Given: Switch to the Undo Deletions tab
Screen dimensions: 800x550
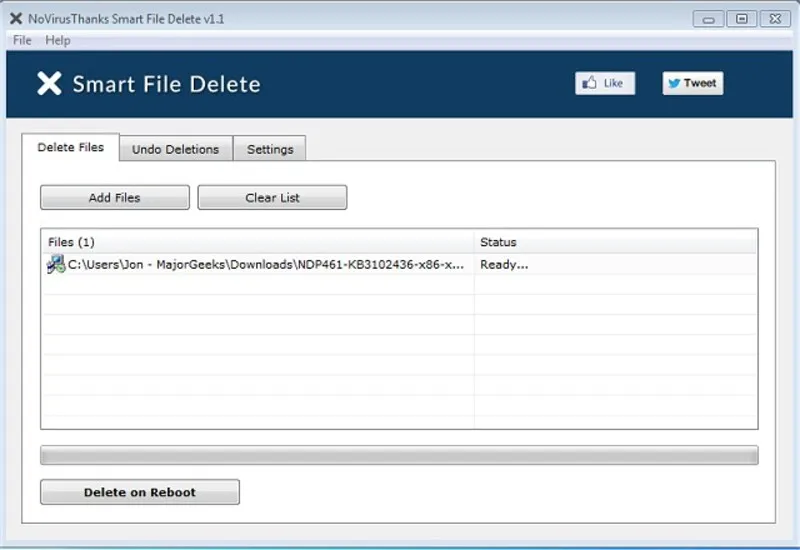Looking at the screenshot, I should click(x=175, y=149).
